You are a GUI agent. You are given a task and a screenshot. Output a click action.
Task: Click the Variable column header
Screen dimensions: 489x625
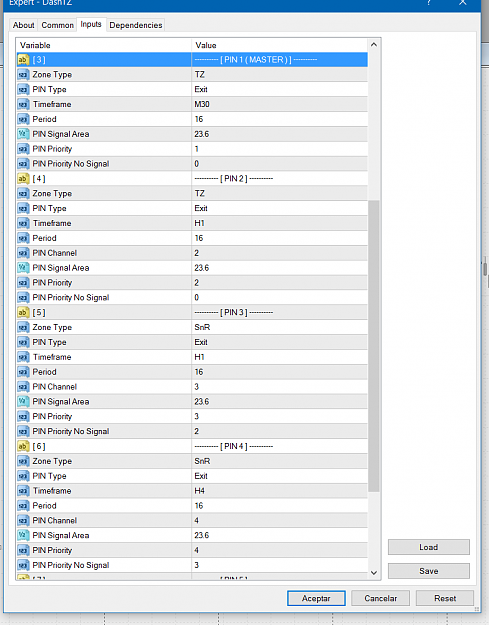point(104,45)
